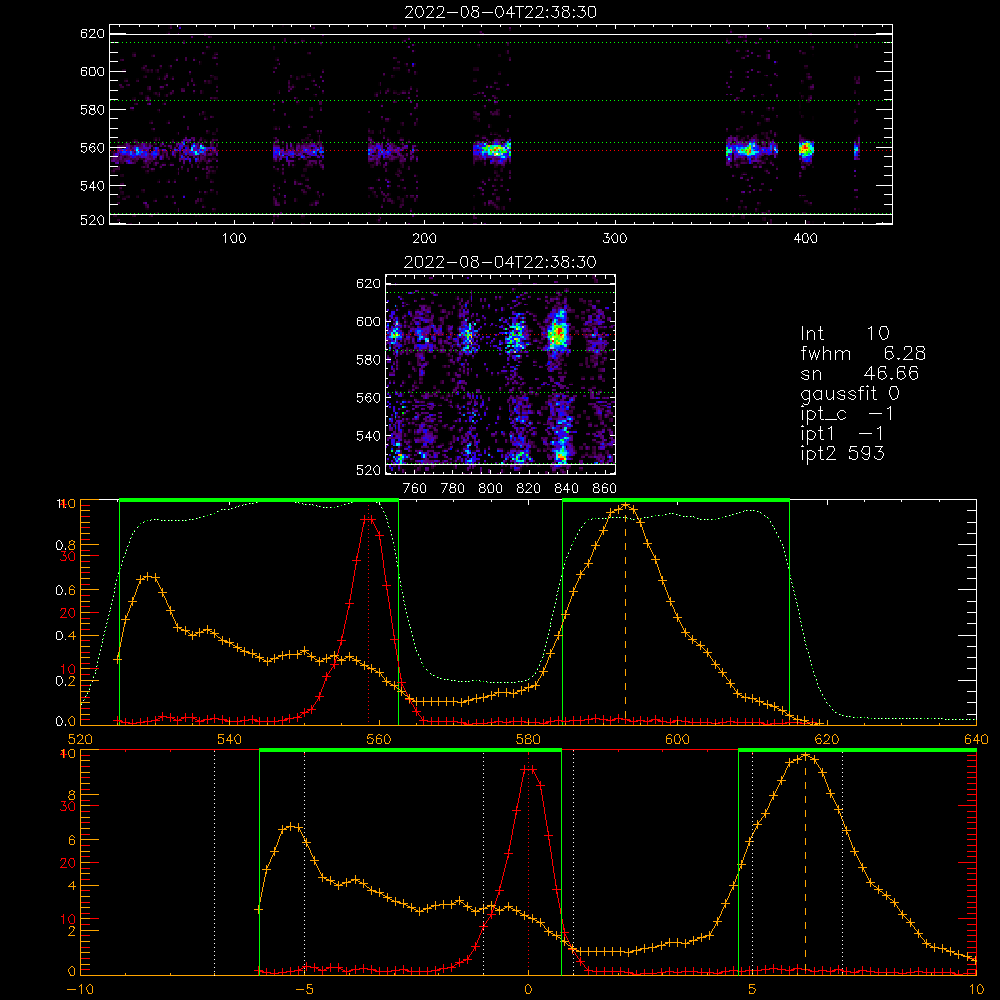Viewport: 1000px width, 1000px height.
Task: Click the thick green bar over 585-615 in the upper plot
Action: click(676, 500)
